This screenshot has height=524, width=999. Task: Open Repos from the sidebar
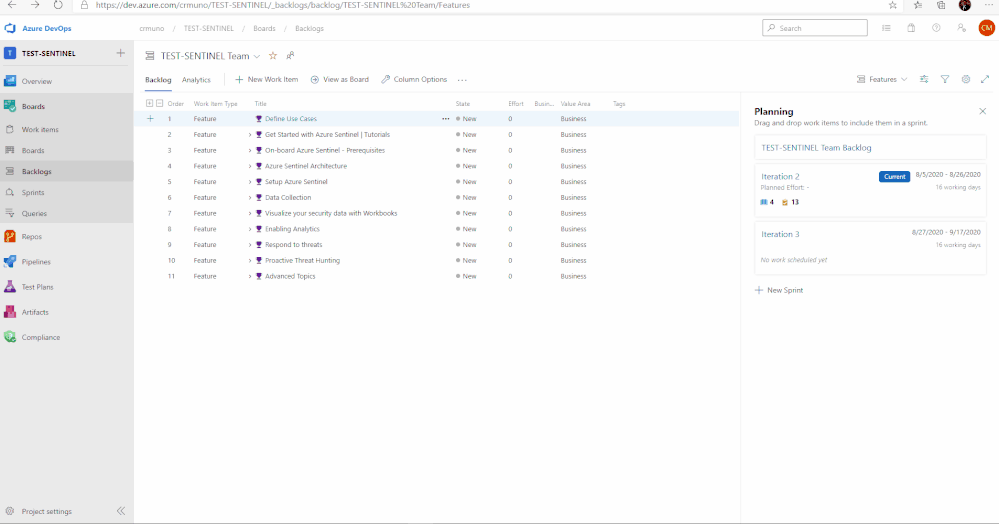click(x=31, y=237)
